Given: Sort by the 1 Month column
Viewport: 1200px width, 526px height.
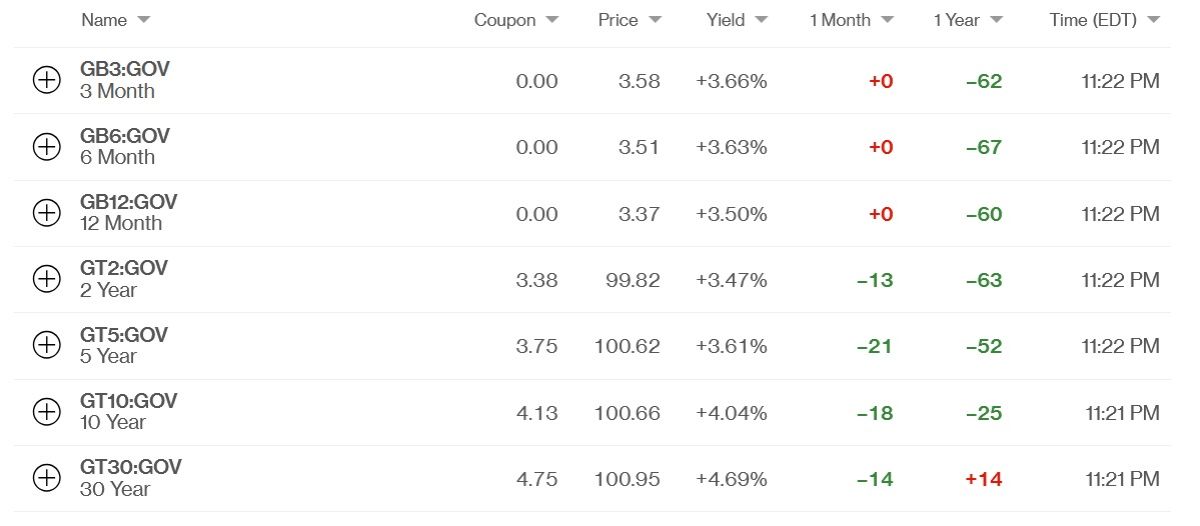Looking at the screenshot, I should tap(887, 20).
